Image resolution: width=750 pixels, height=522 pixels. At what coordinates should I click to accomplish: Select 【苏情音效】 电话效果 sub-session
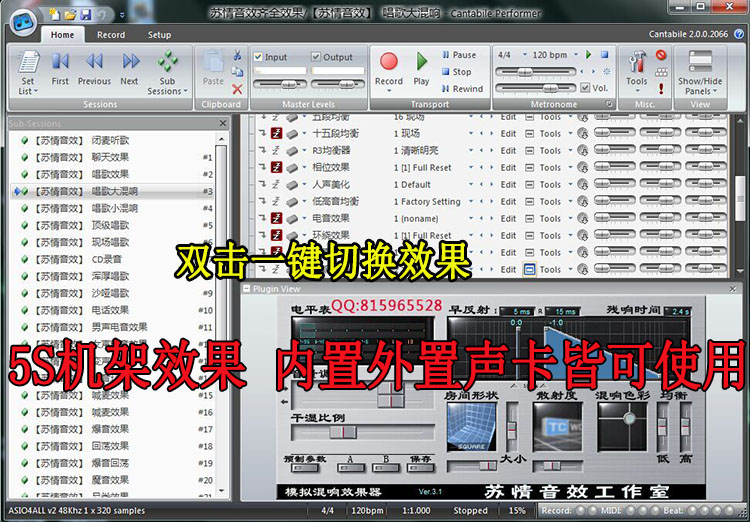[116, 310]
